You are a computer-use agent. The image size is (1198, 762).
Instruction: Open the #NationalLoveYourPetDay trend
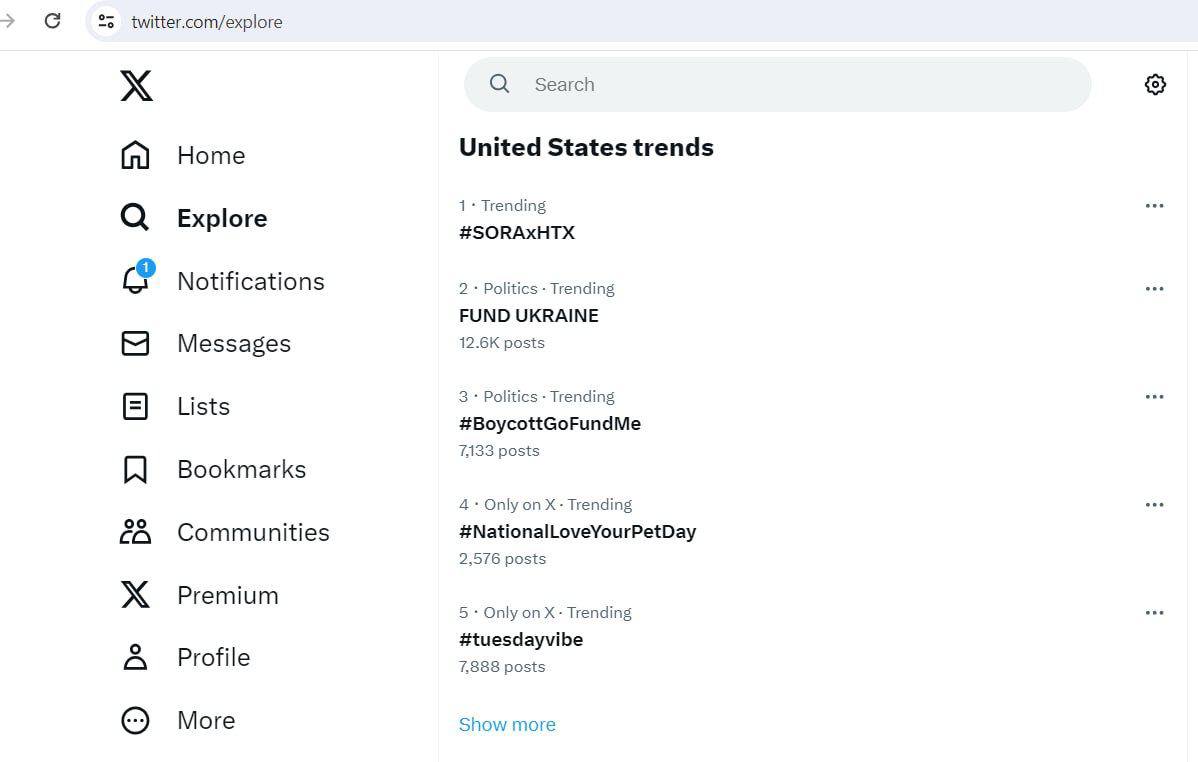[578, 532]
